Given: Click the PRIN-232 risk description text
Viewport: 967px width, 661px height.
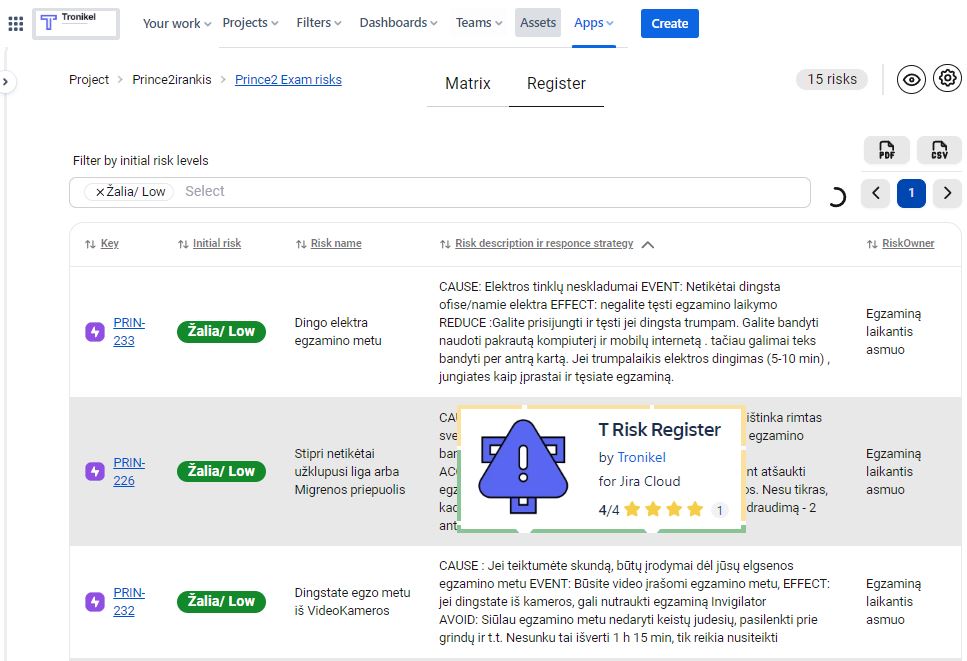Looking at the screenshot, I should click(635, 602).
